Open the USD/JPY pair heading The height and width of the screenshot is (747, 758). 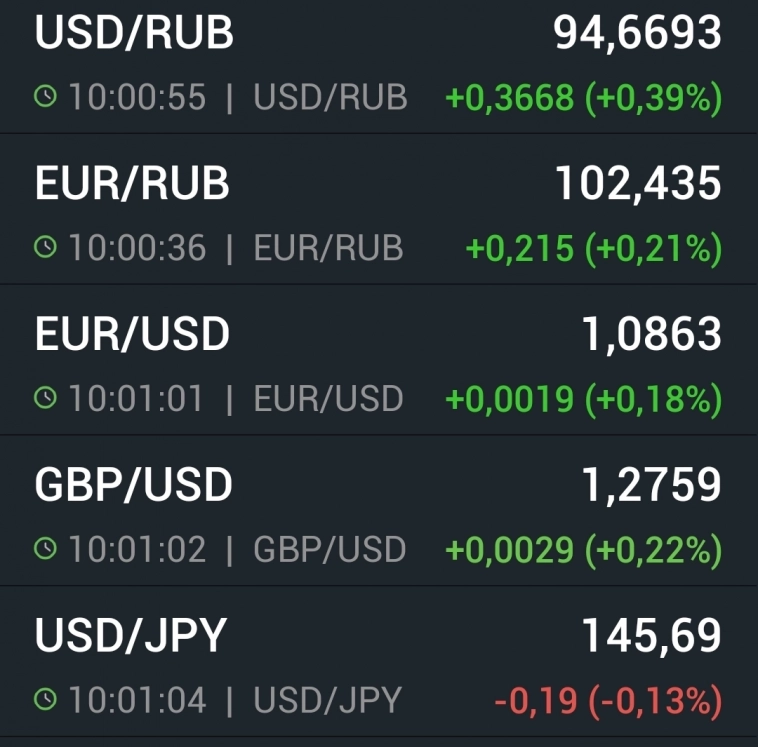(x=131, y=636)
